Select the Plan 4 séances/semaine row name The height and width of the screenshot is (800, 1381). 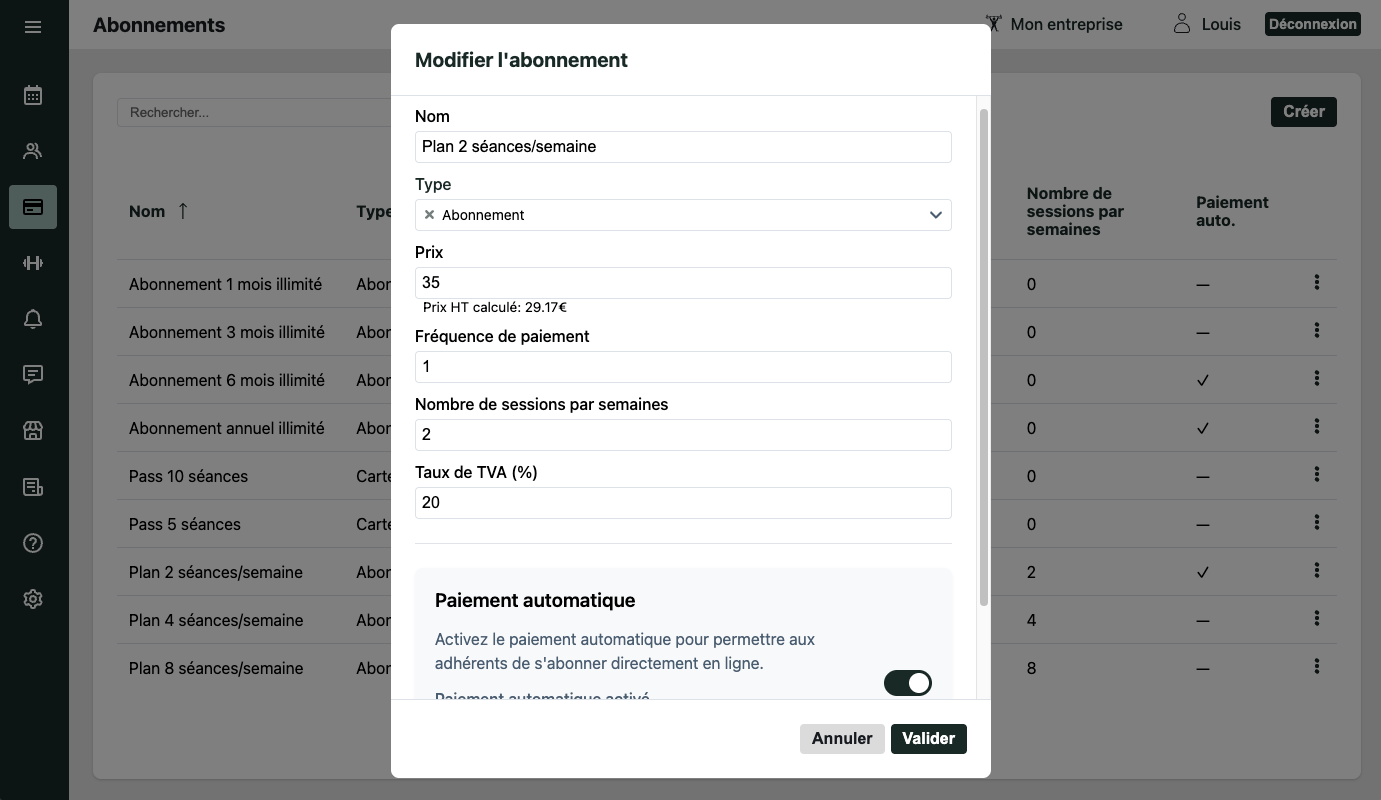(x=216, y=620)
